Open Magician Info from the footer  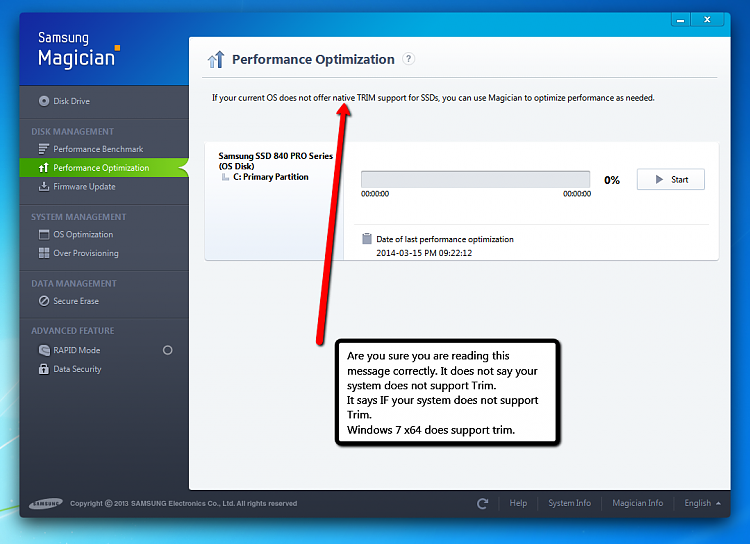coord(638,503)
